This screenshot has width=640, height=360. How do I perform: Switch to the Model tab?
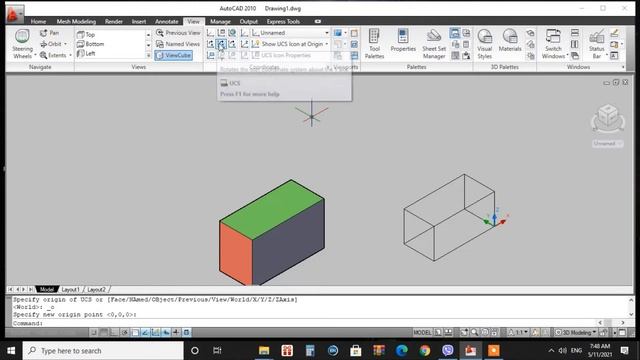point(47,289)
